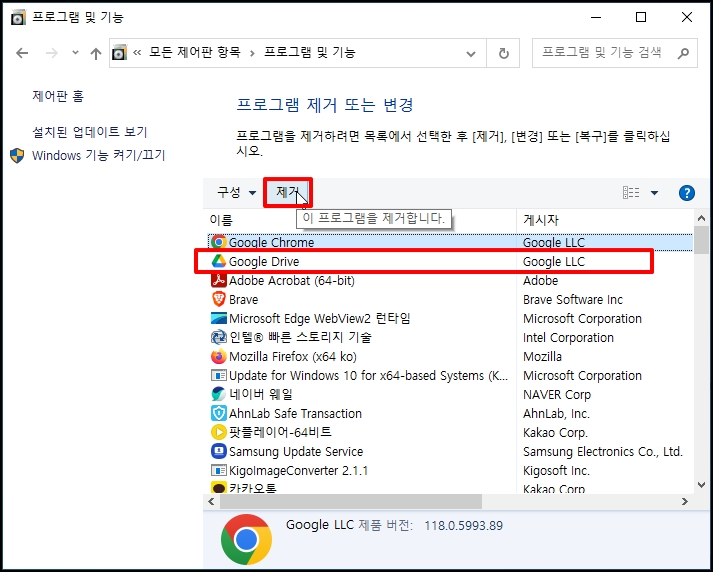This screenshot has width=713, height=572.
Task: Click version number 118.0.5993.89
Action: pyautogui.click(x=463, y=526)
